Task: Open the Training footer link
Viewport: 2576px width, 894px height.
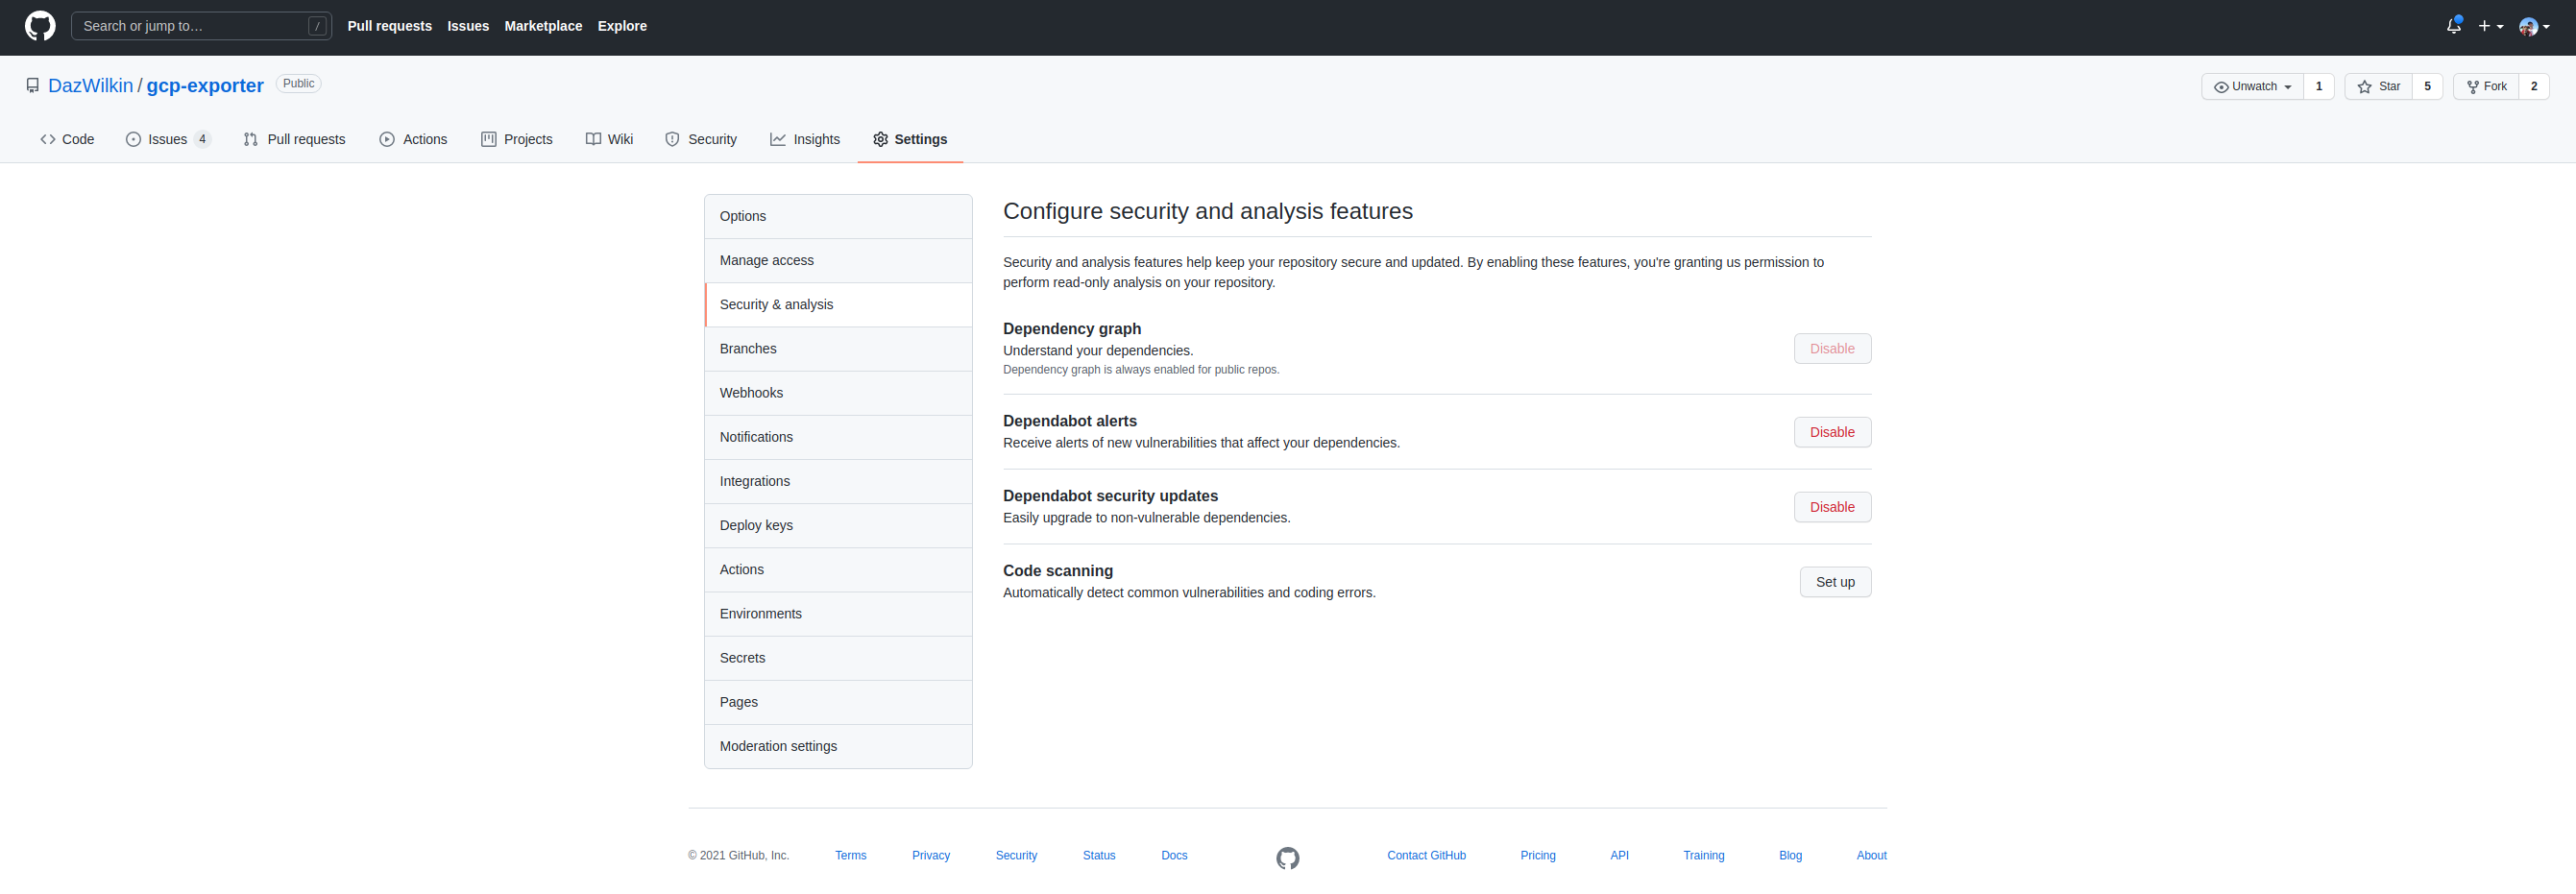Action: (1703, 855)
